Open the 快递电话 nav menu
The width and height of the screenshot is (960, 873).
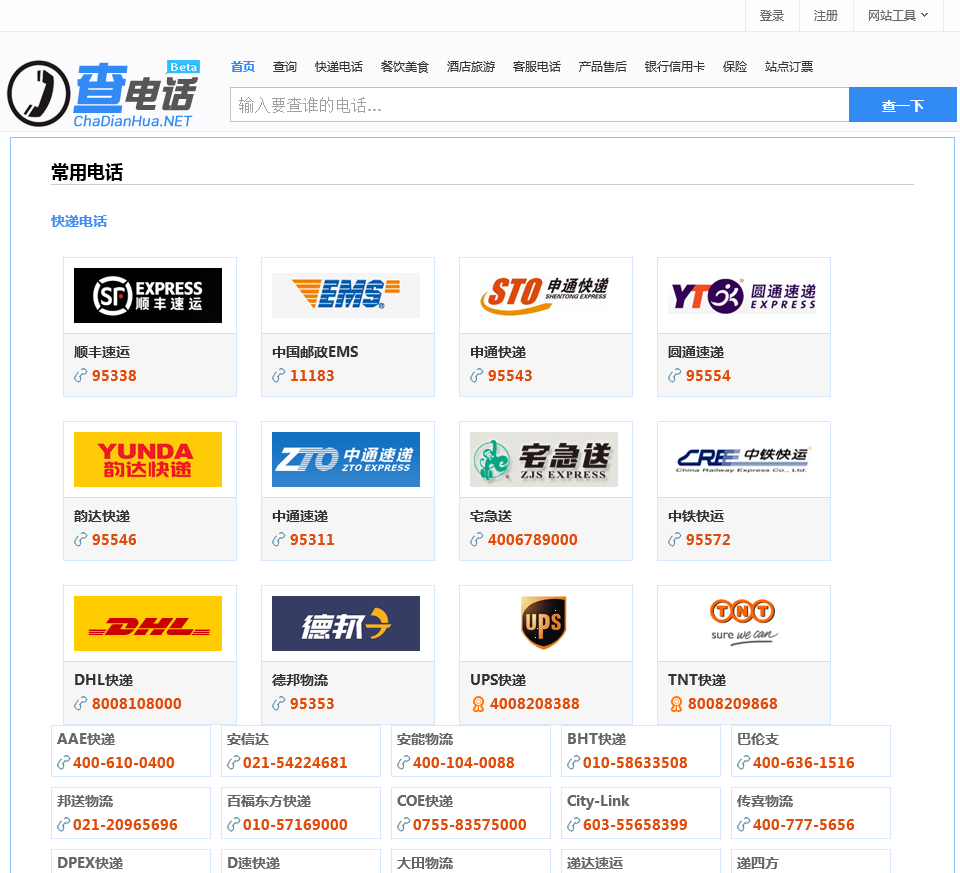[339, 66]
